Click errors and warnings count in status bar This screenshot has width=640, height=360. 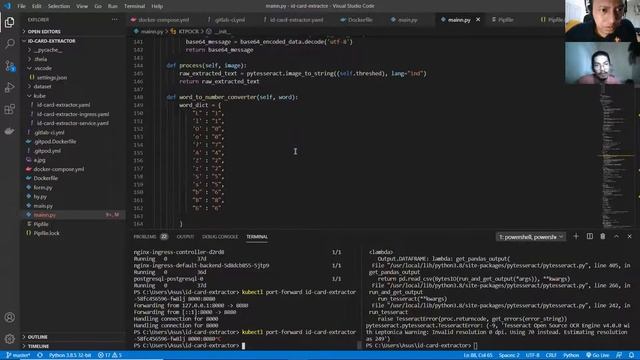(x=109, y=355)
